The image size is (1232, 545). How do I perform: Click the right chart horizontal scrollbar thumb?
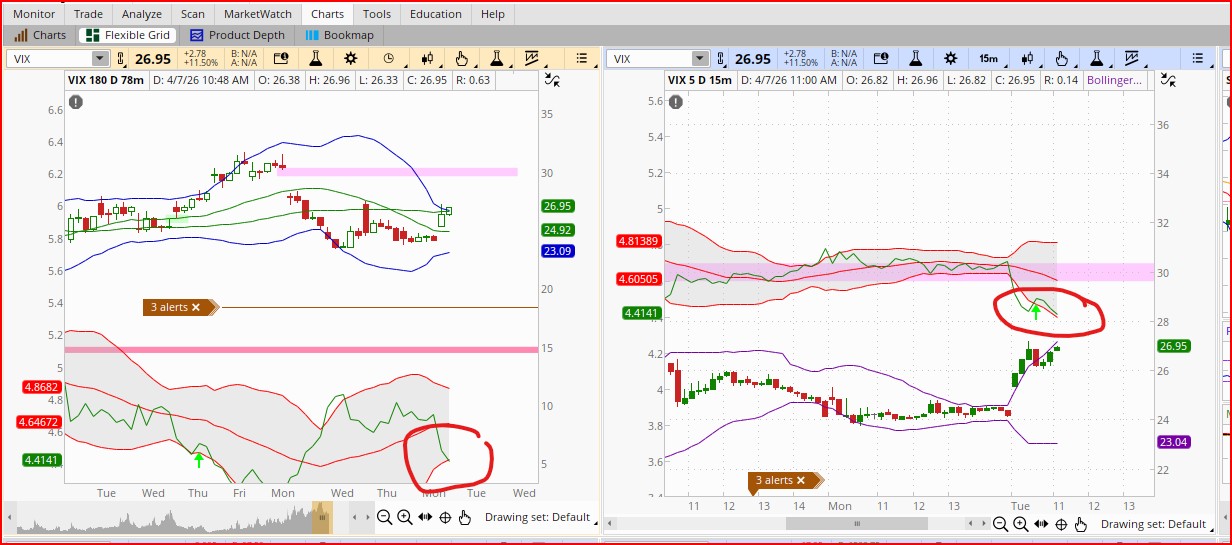click(x=857, y=523)
